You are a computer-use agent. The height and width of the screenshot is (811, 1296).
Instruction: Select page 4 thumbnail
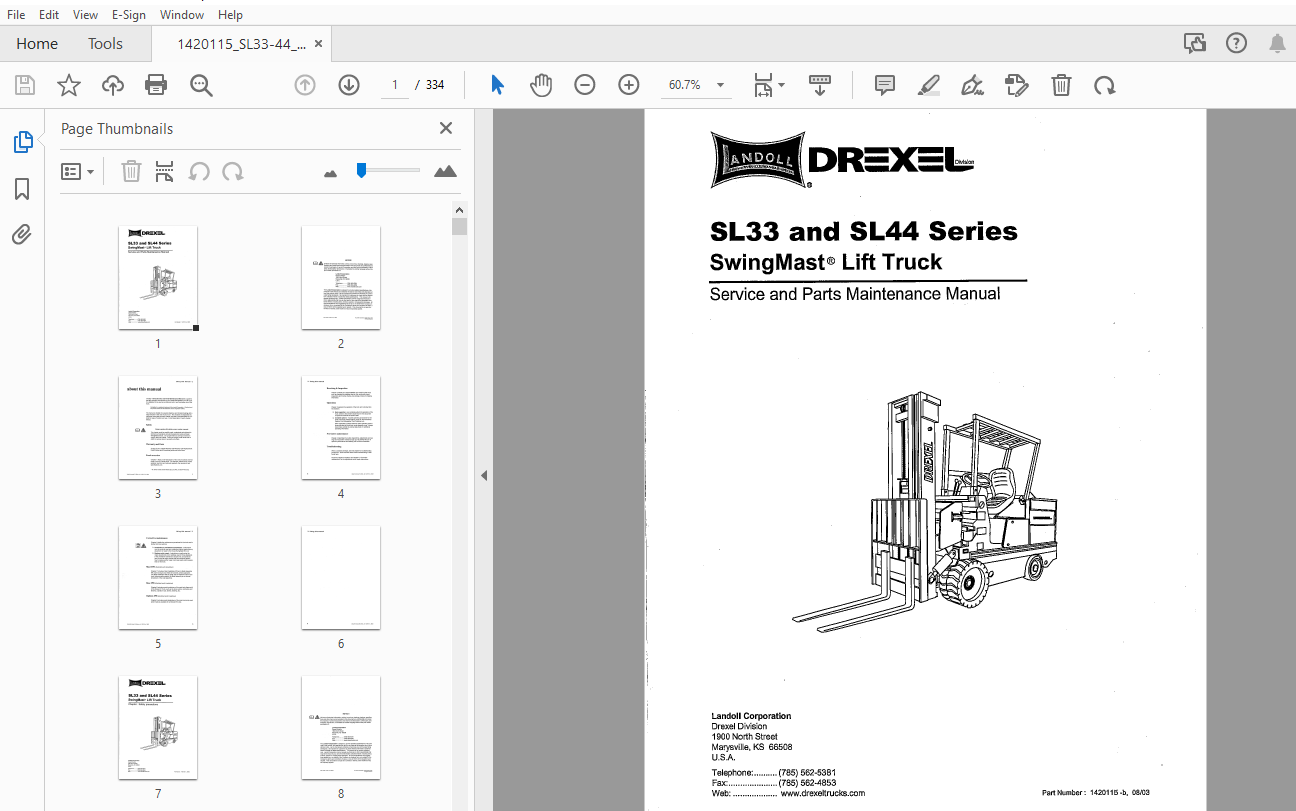(x=341, y=427)
